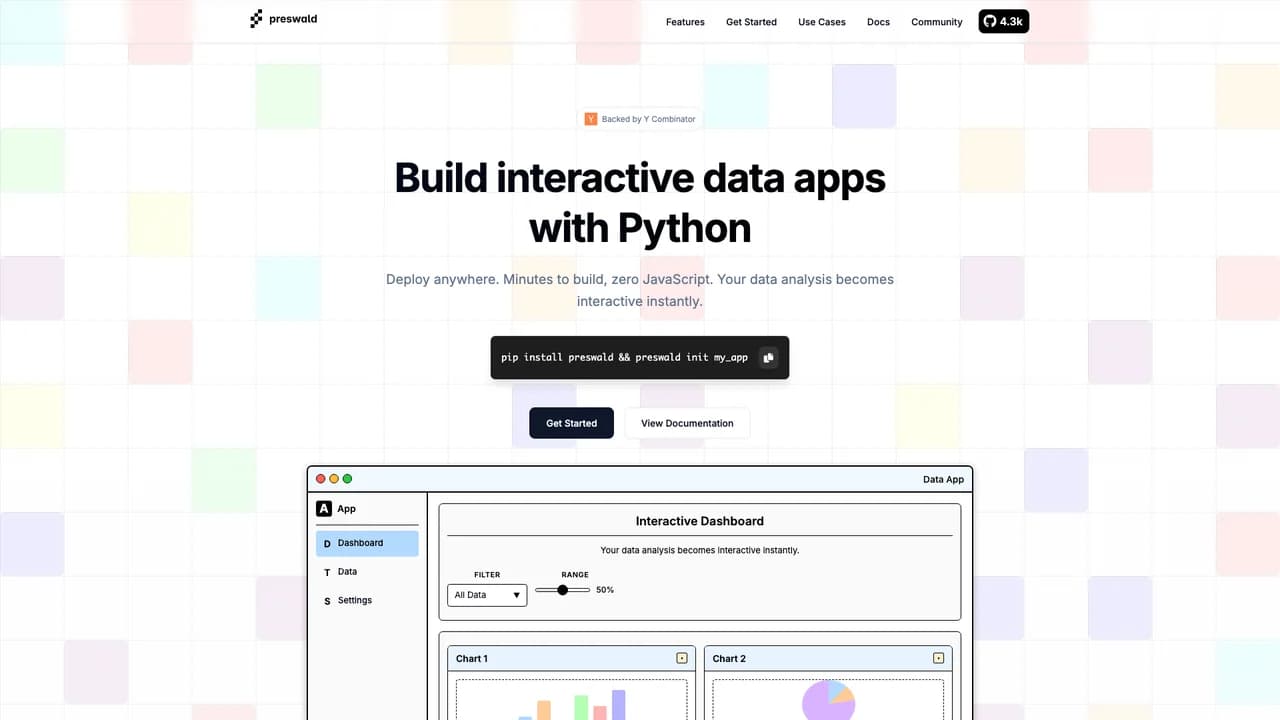Click the preswald logo in header
1280x720 pixels.
point(283,19)
